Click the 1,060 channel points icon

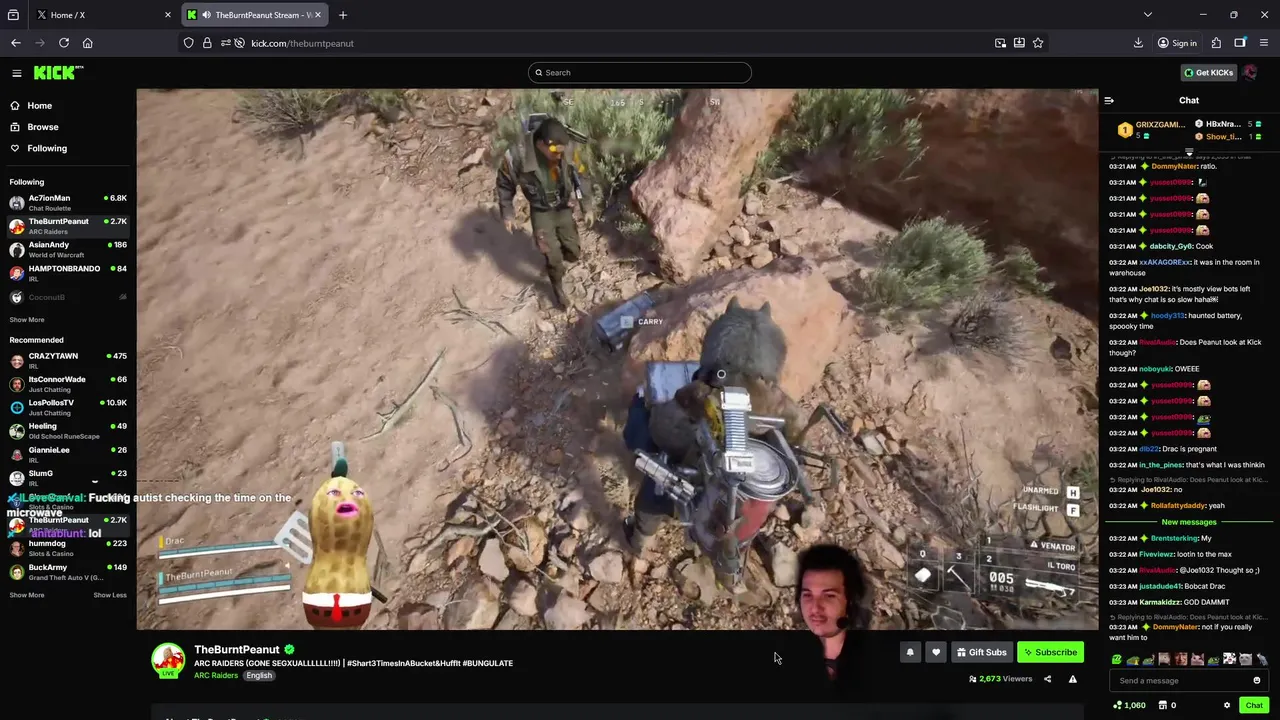click(x=1130, y=705)
